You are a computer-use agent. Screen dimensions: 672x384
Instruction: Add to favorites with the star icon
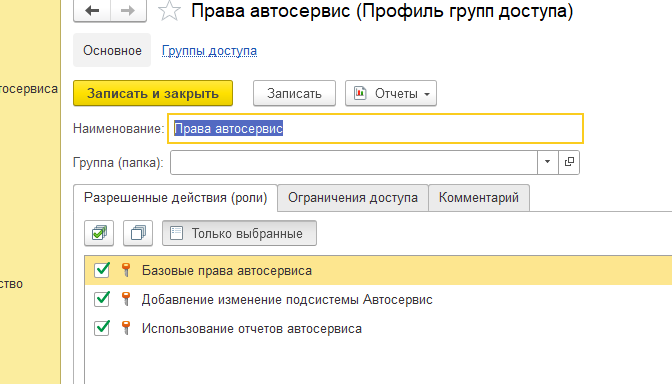click(x=169, y=11)
